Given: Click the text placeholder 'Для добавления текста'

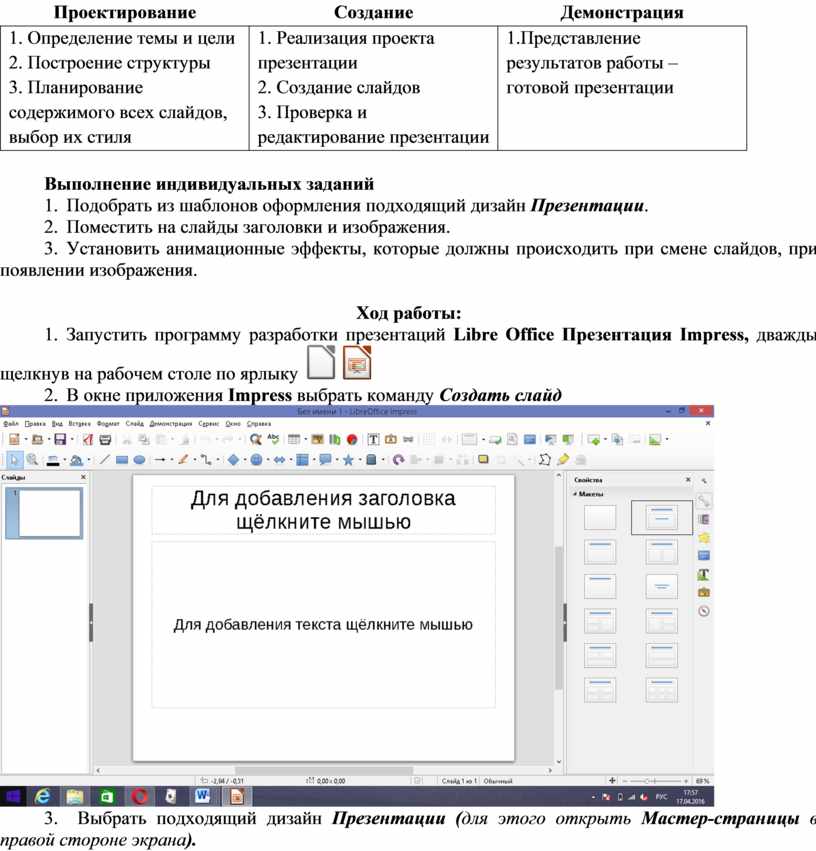Looking at the screenshot, I should pyautogui.click(x=323, y=624).
